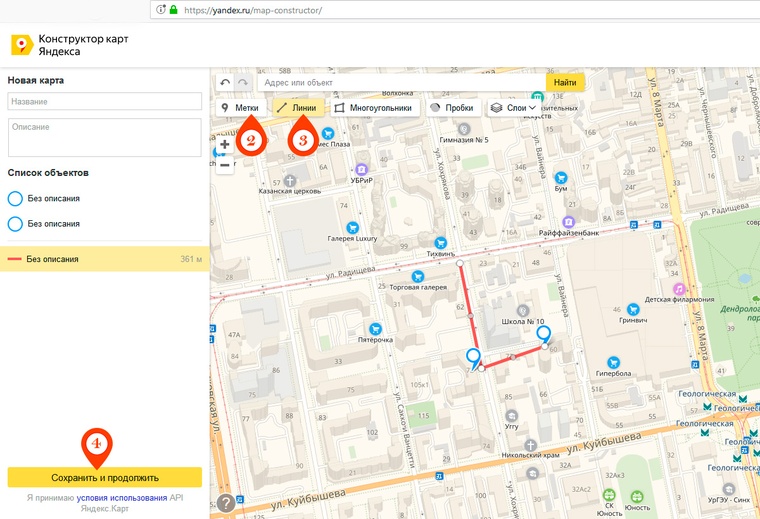760x519 pixels.
Task: Click the Найти search button
Action: 565,83
